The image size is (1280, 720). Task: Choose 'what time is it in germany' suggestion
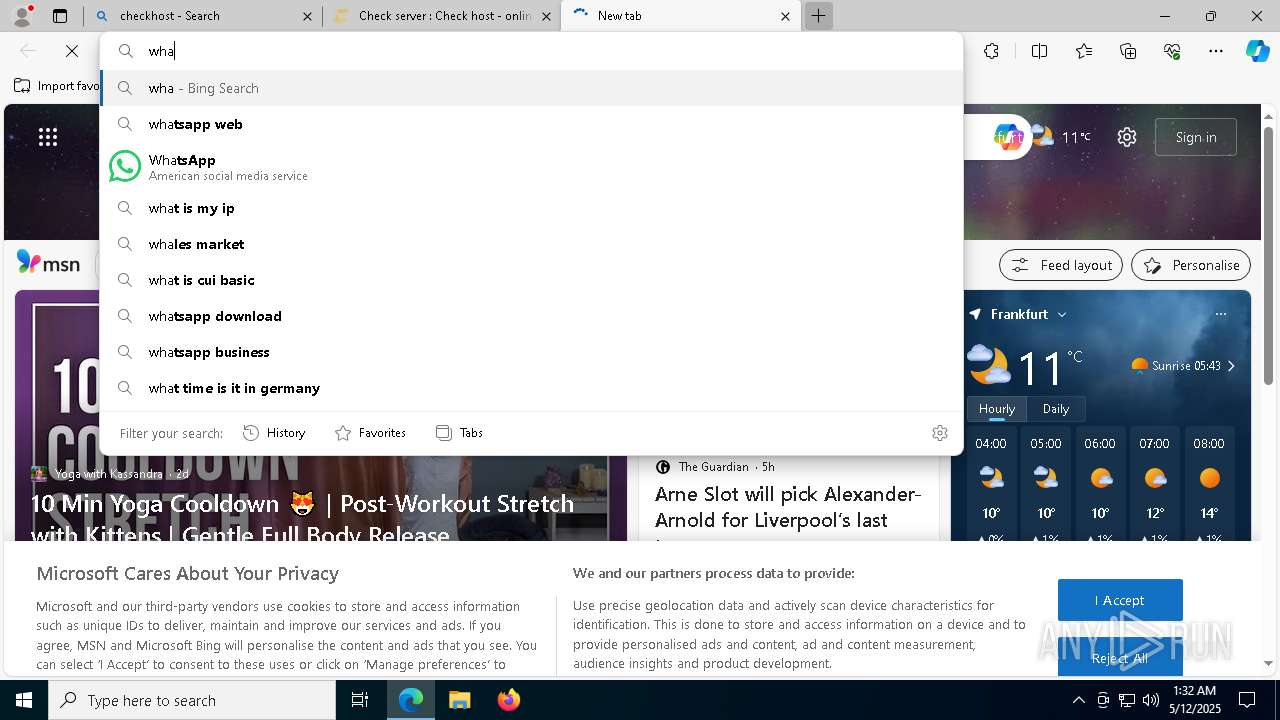pos(532,388)
